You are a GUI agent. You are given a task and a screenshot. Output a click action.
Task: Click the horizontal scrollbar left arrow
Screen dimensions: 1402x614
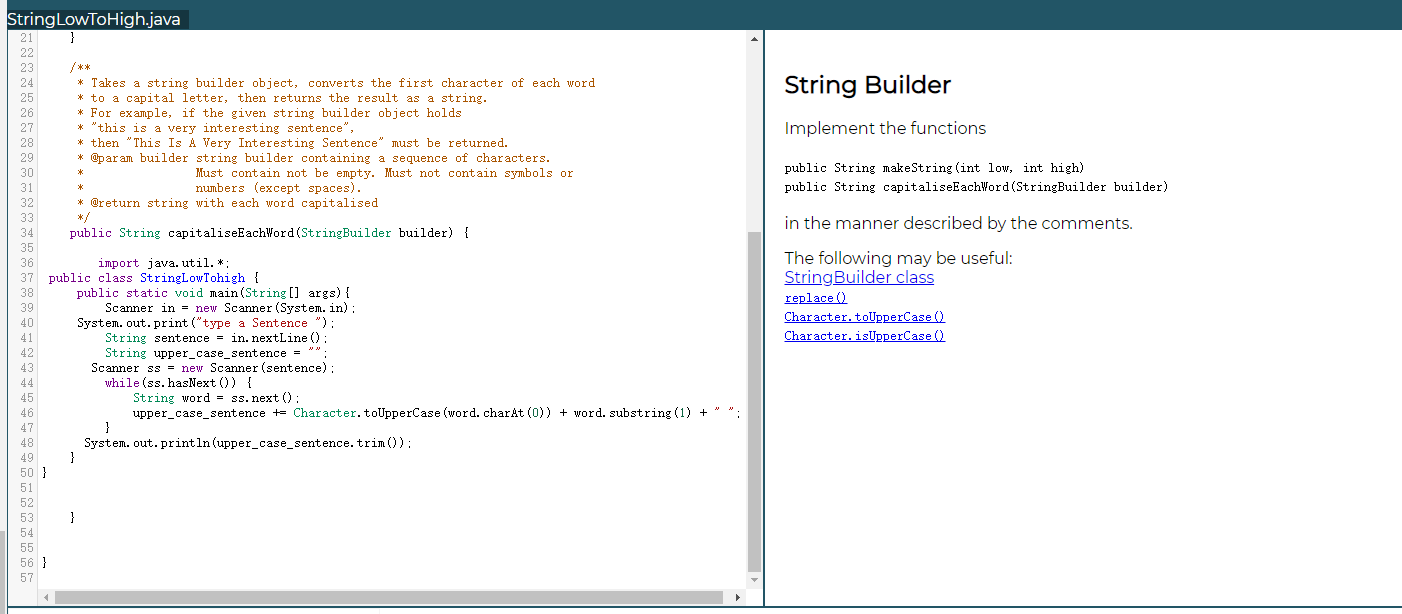coord(48,597)
